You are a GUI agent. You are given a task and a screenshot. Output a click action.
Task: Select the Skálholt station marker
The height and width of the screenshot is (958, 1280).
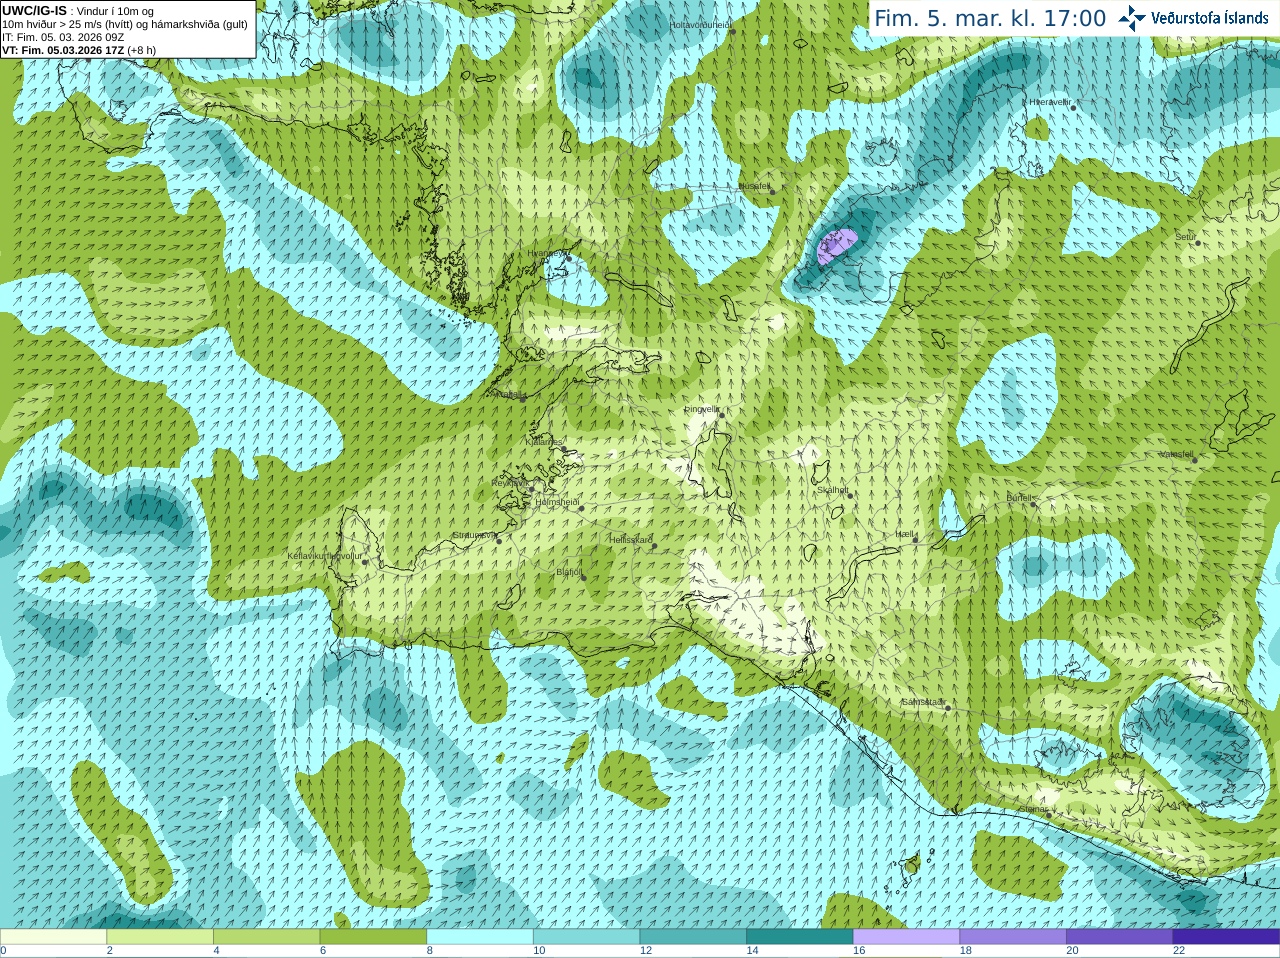coord(851,495)
